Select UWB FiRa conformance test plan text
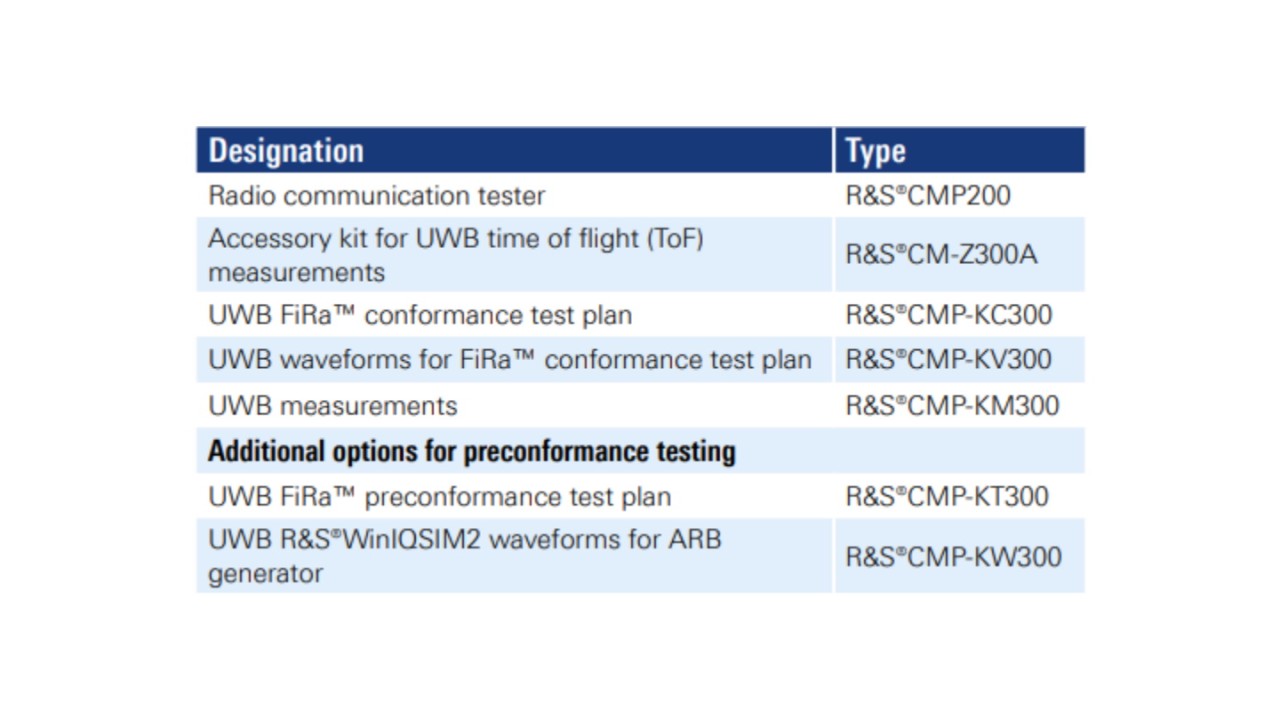 tap(420, 315)
